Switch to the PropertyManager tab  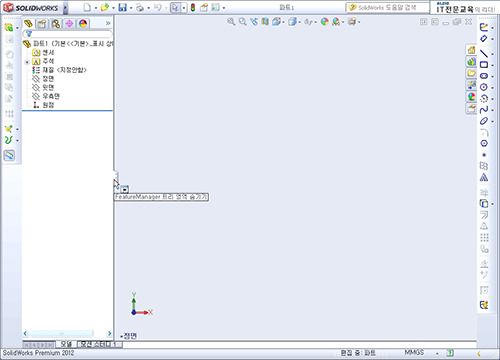(42, 23)
